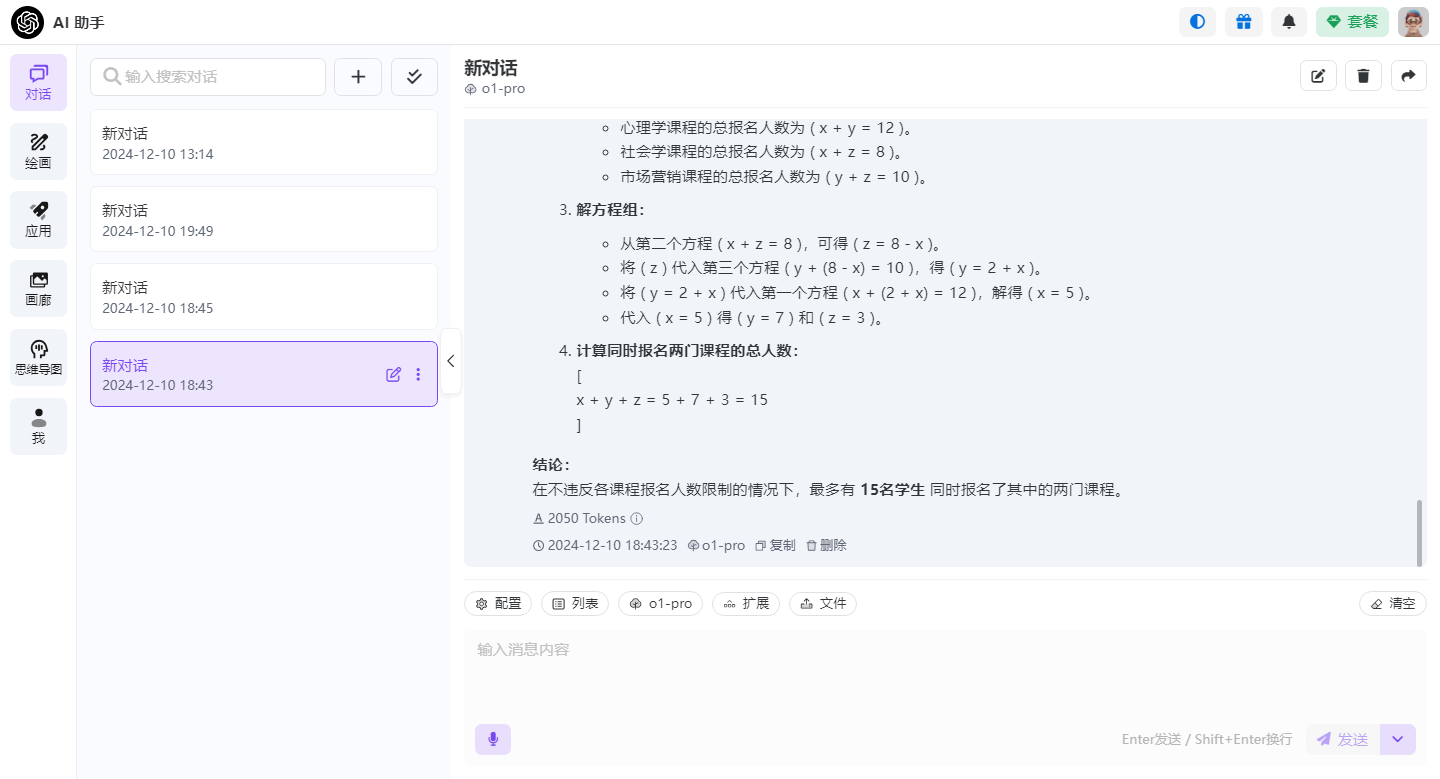The image size is (1440, 779).
Task: Click the 复制 link under the message
Action: [775, 545]
